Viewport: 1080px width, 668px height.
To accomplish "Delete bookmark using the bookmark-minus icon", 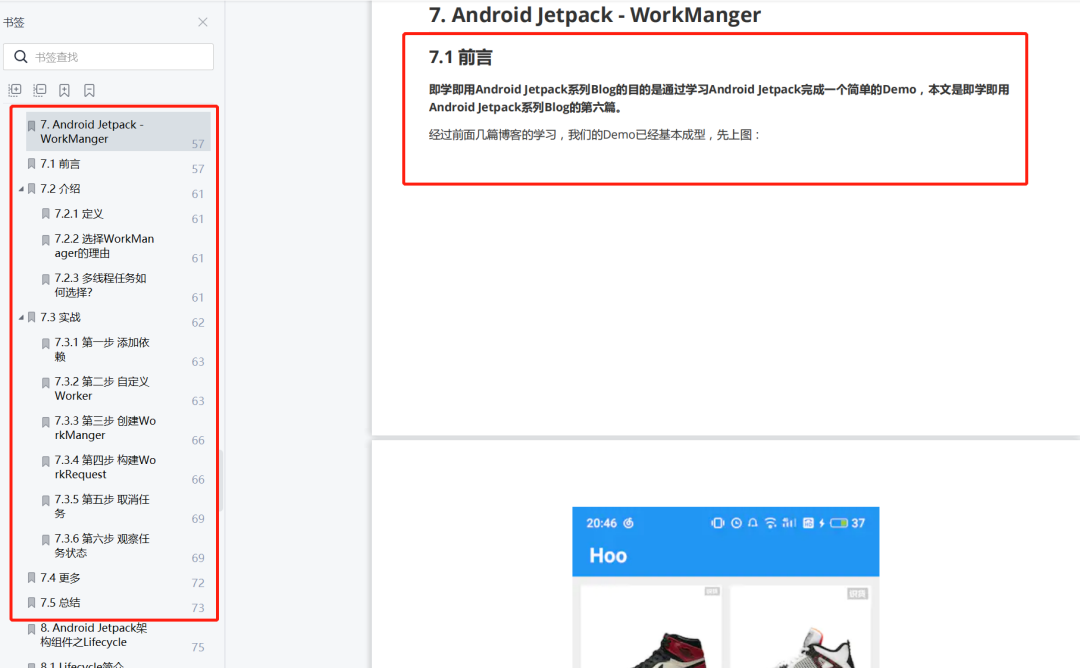I will [89, 90].
